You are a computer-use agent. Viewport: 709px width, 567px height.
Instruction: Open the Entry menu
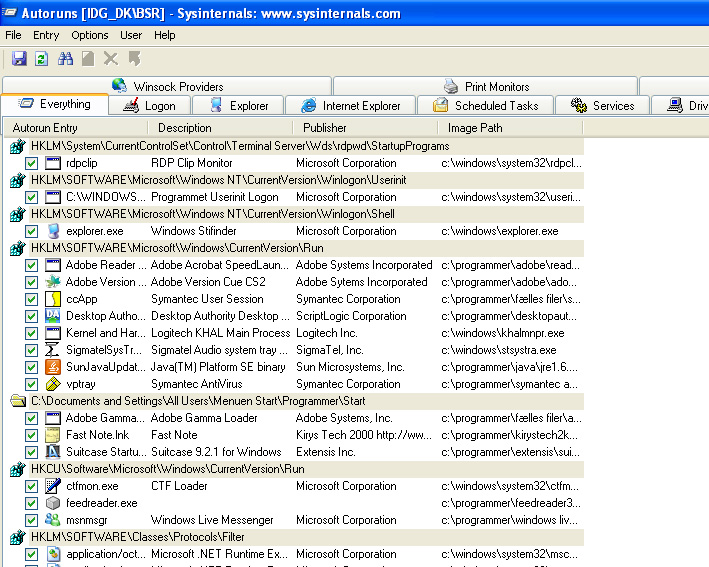(46, 35)
